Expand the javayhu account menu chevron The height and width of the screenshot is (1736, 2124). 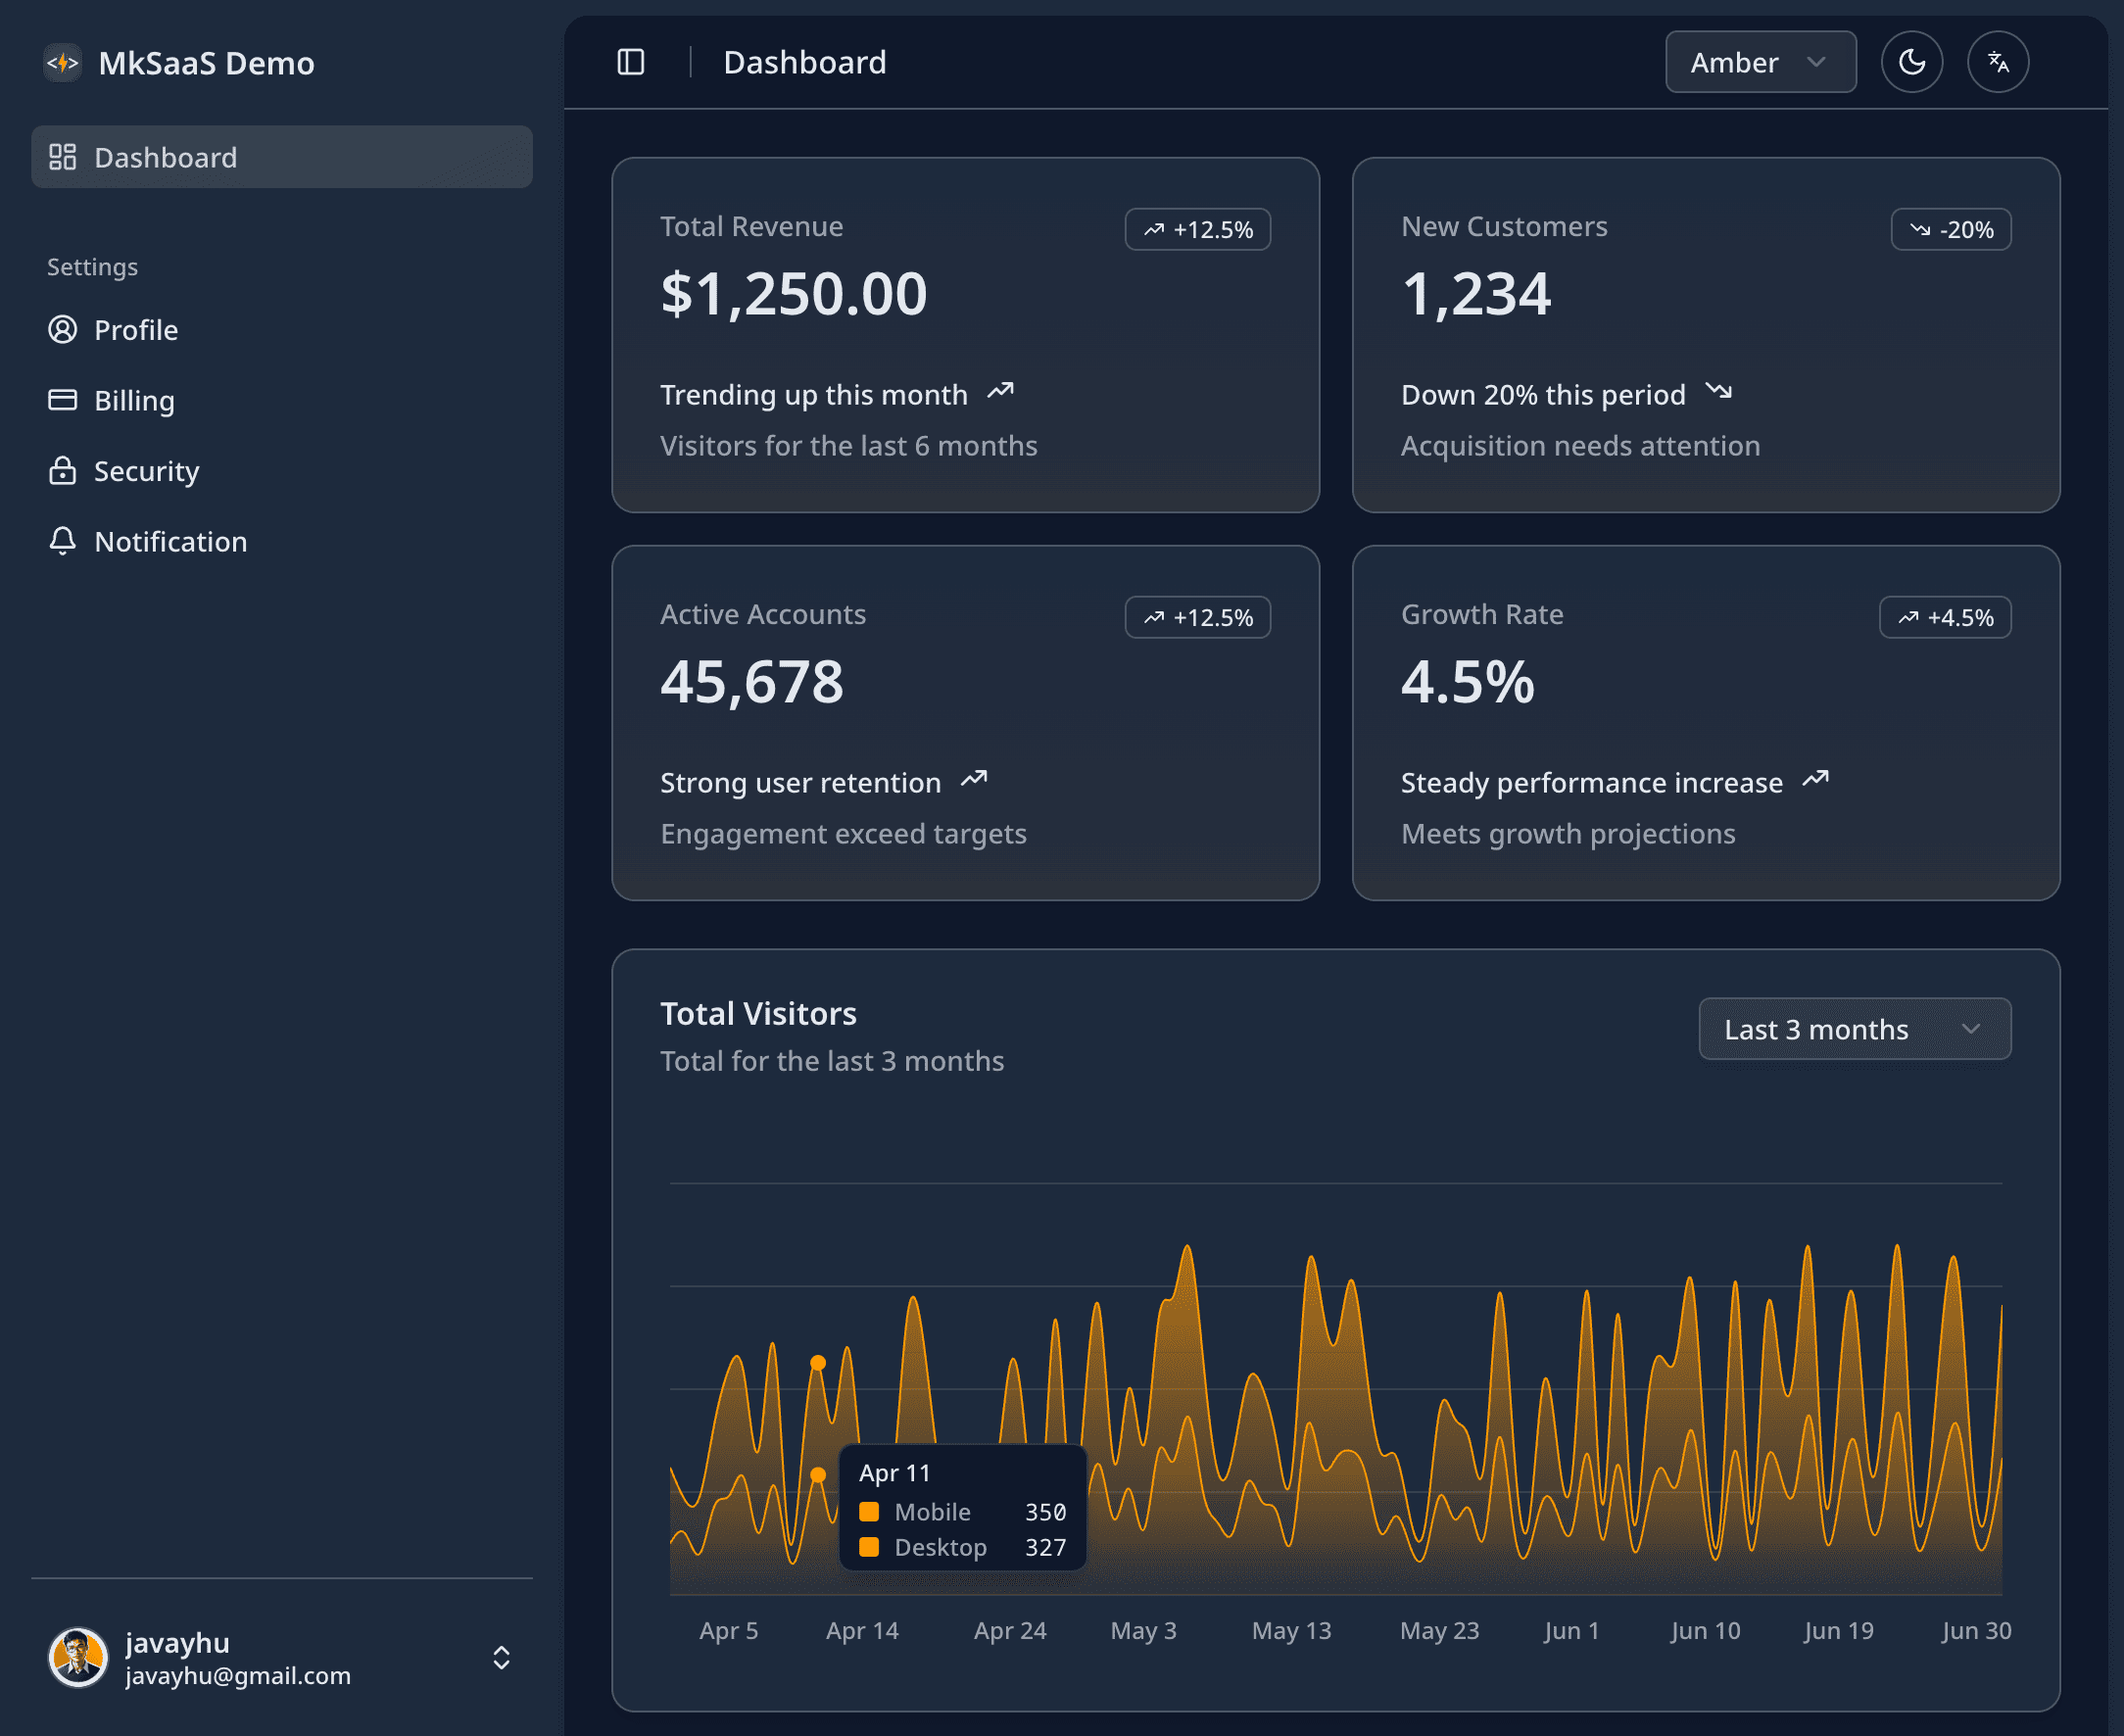pyautogui.click(x=501, y=1657)
